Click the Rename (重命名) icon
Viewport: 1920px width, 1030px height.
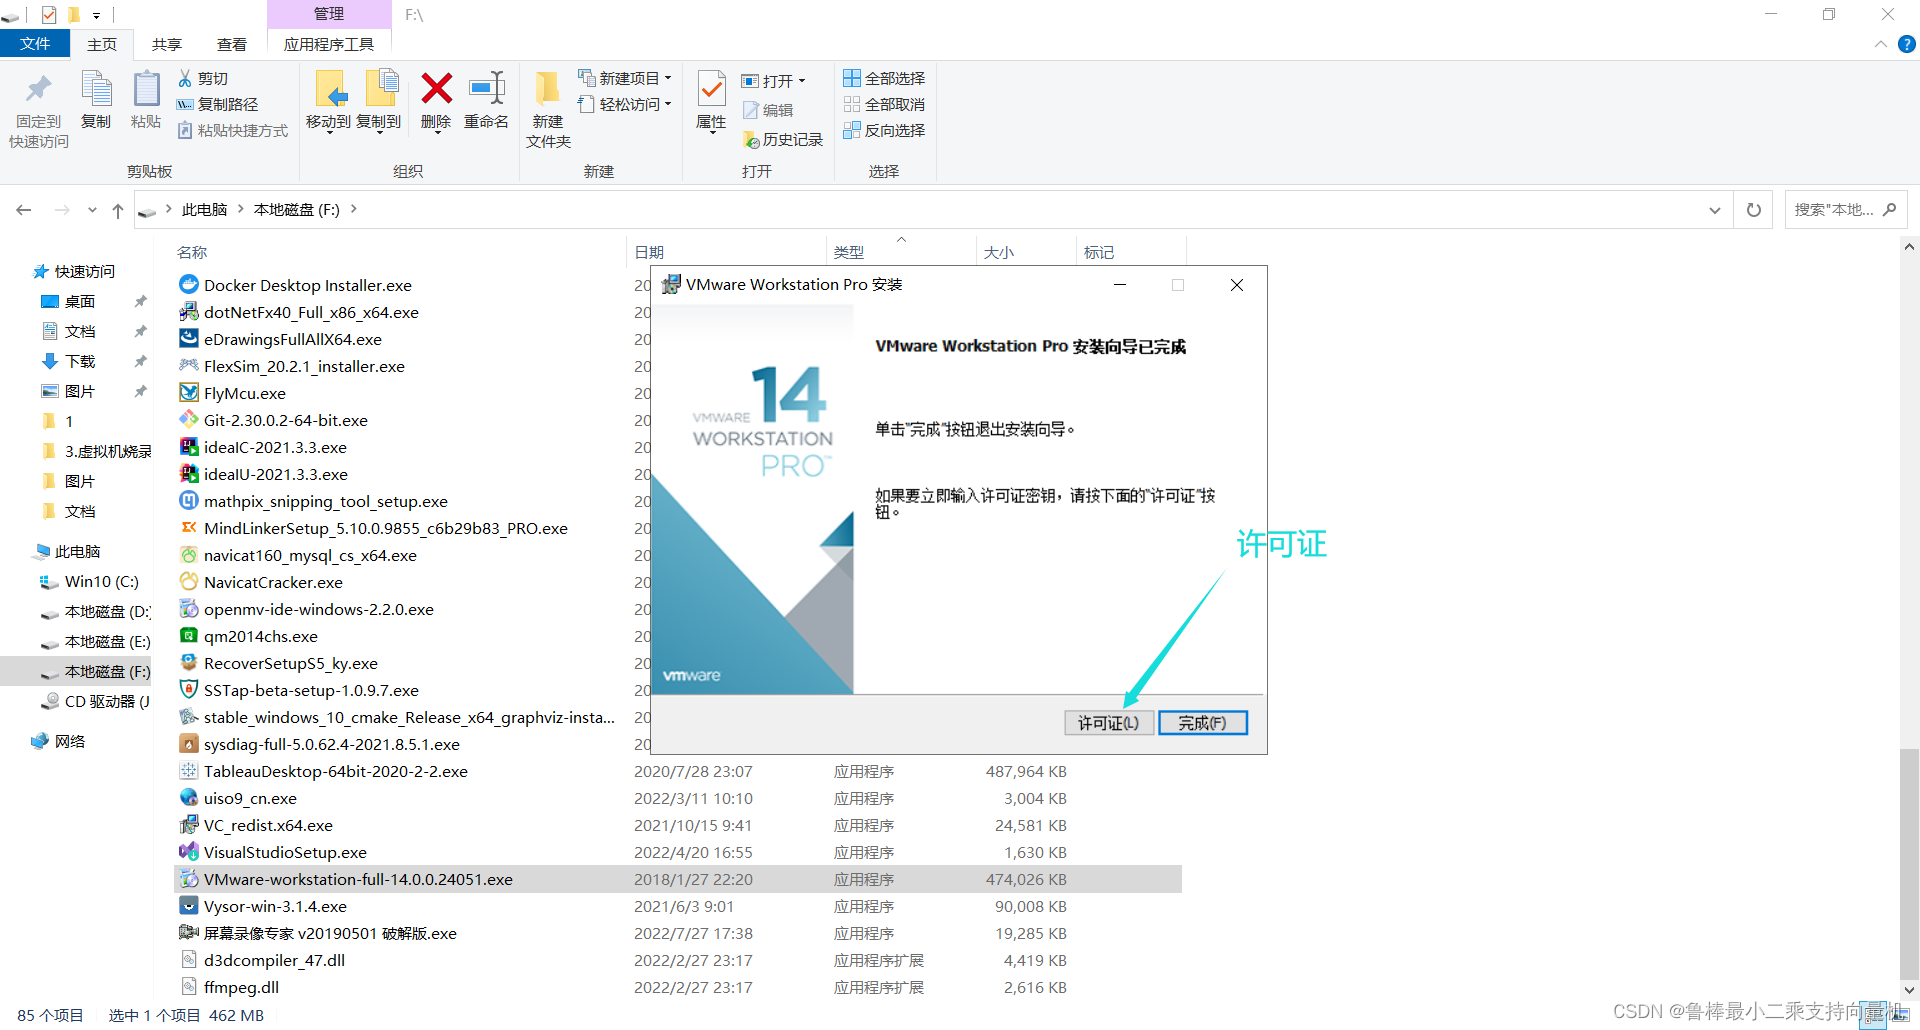point(486,89)
